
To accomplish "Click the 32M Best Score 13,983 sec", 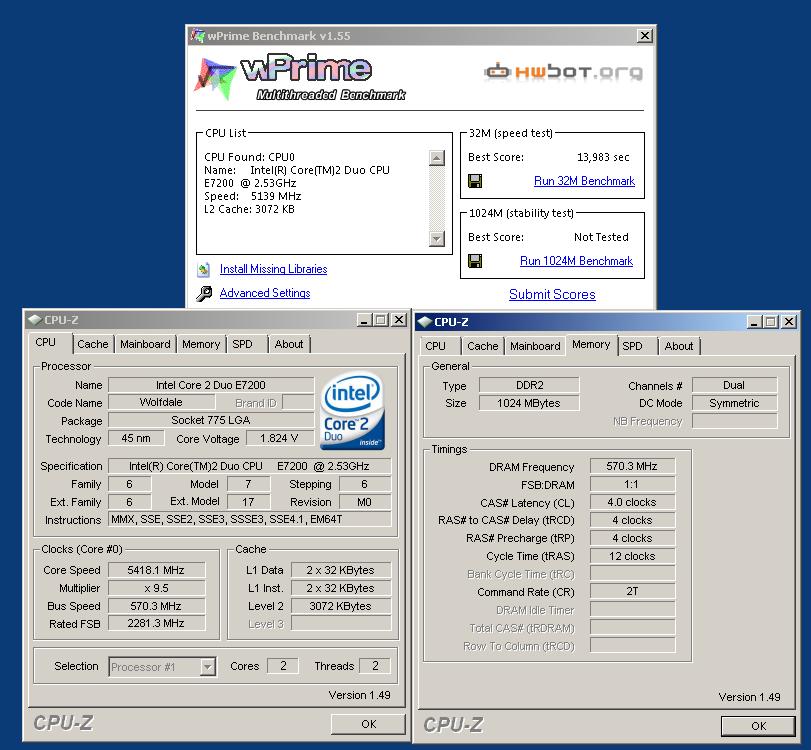I will click(603, 157).
